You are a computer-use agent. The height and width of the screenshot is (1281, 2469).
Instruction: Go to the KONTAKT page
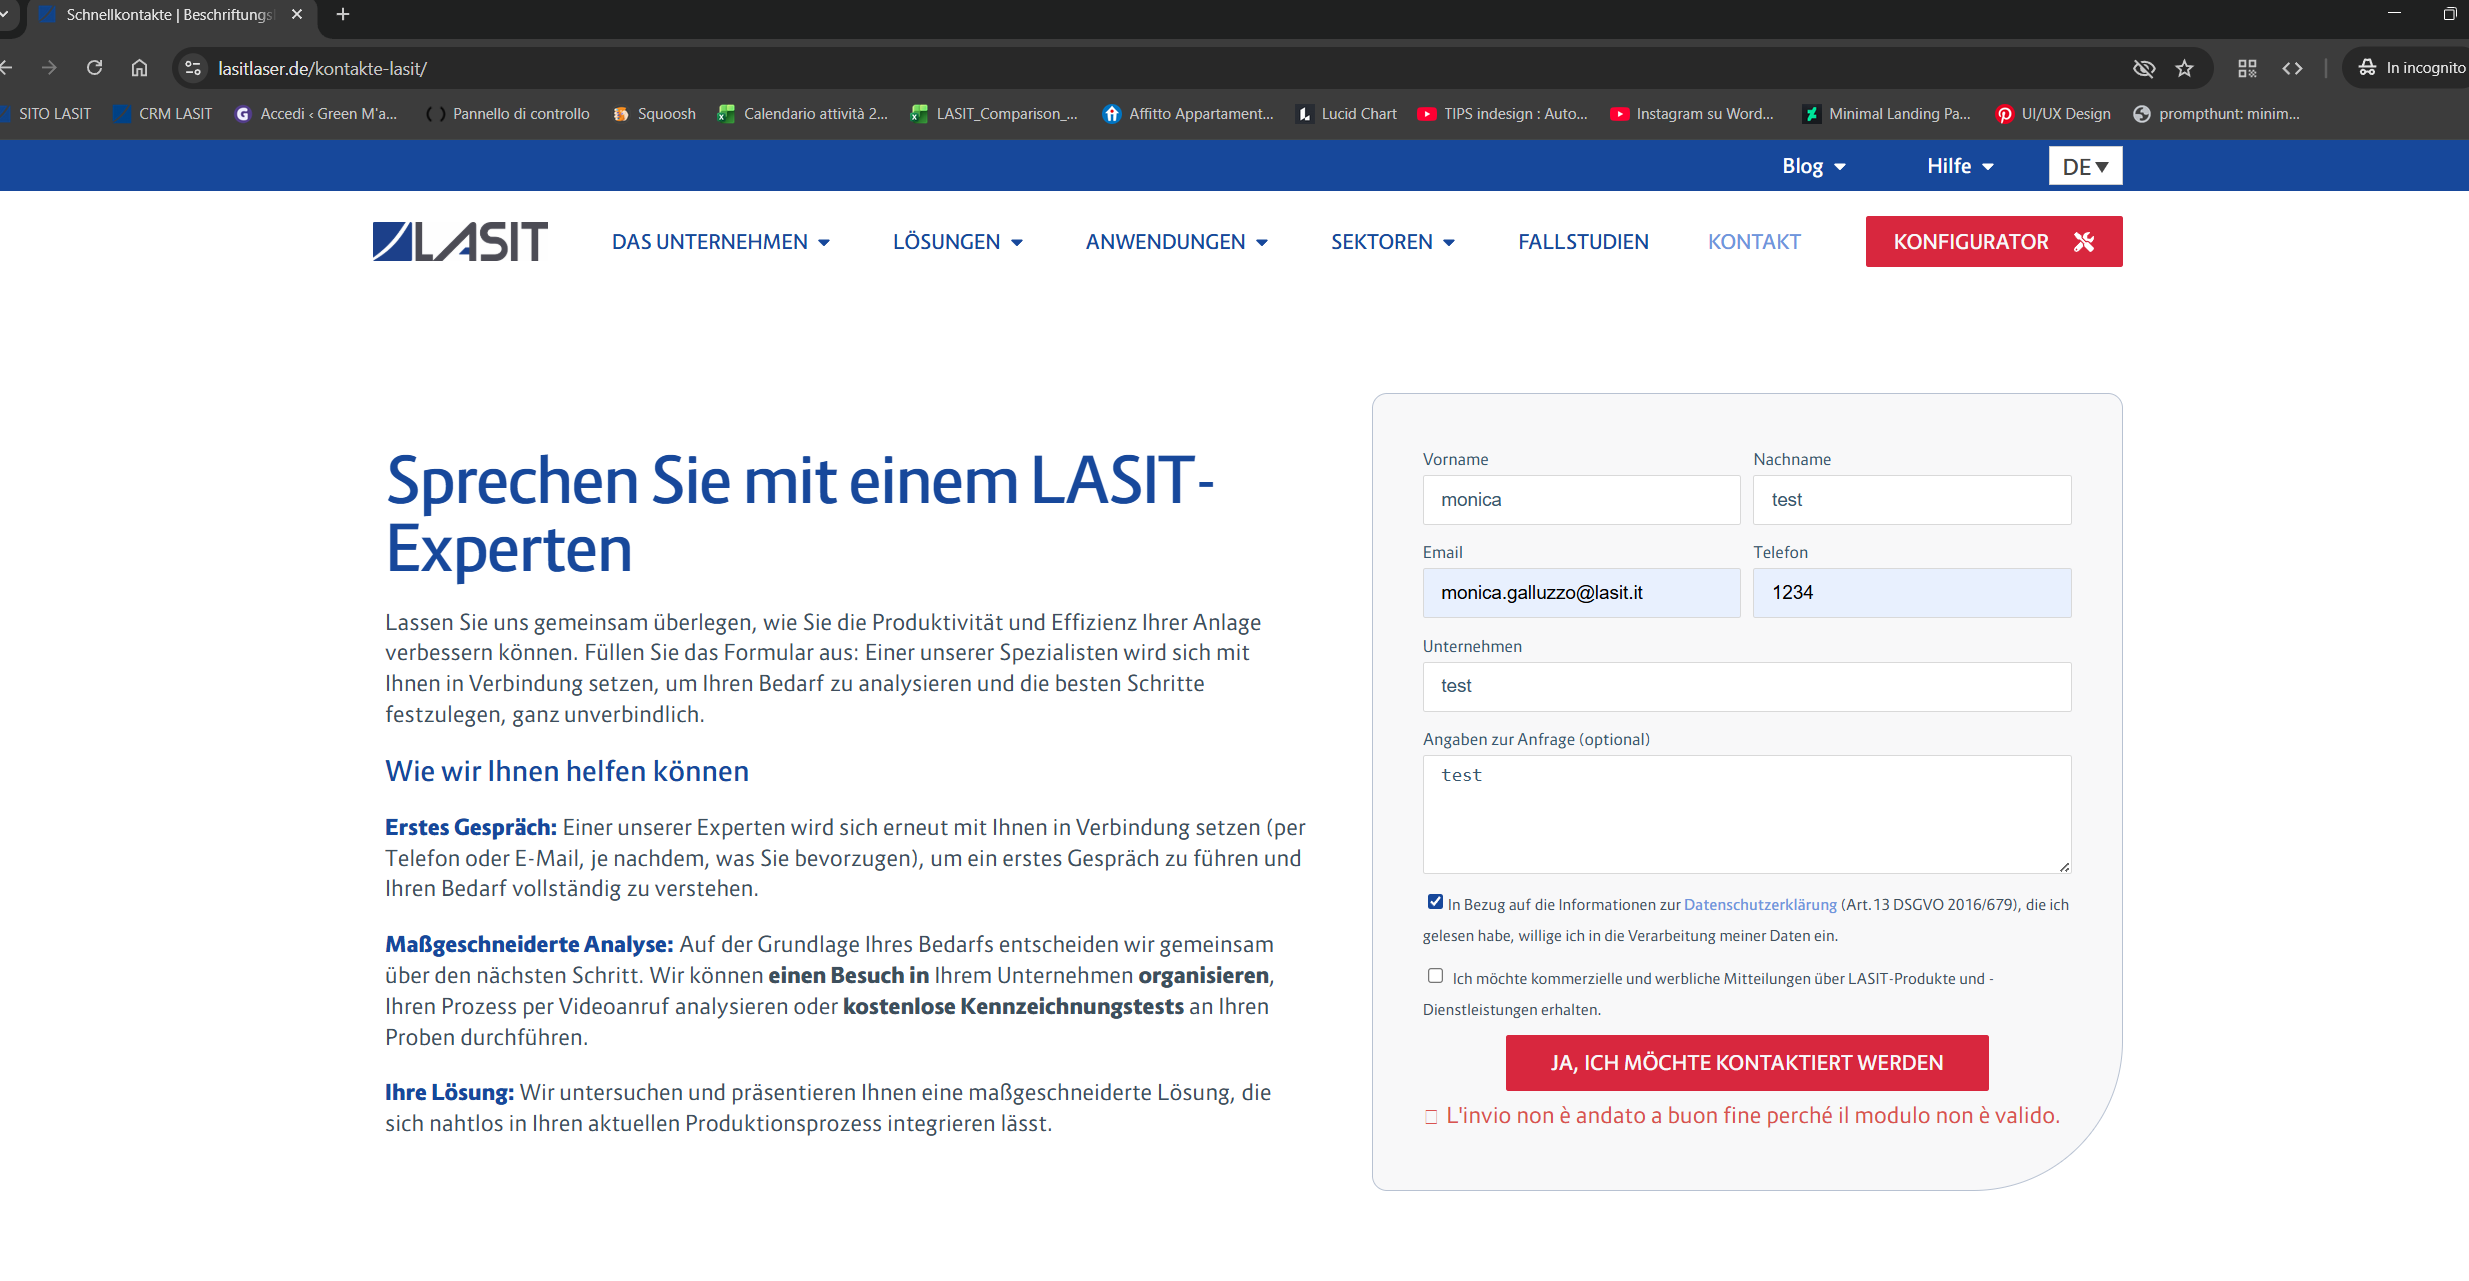pos(1754,242)
